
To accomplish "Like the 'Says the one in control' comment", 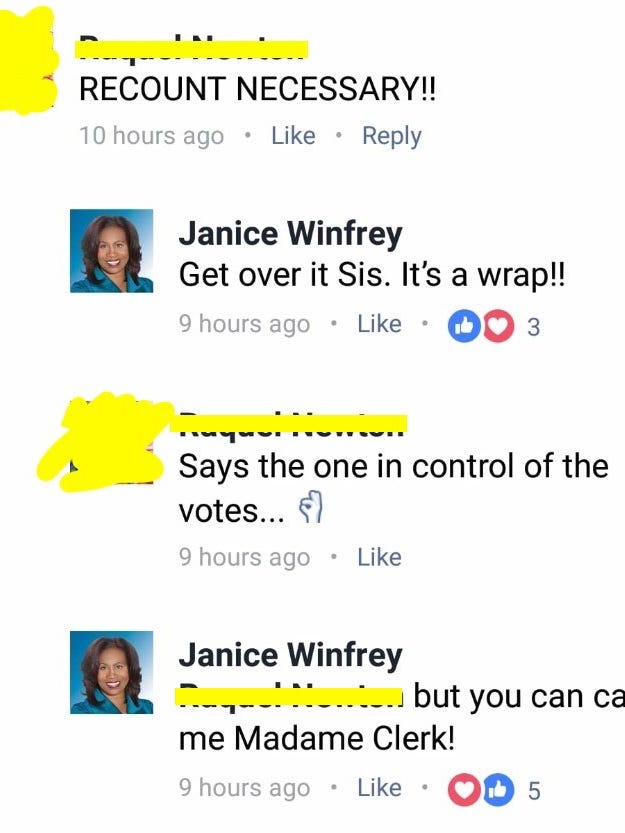I will [379, 557].
